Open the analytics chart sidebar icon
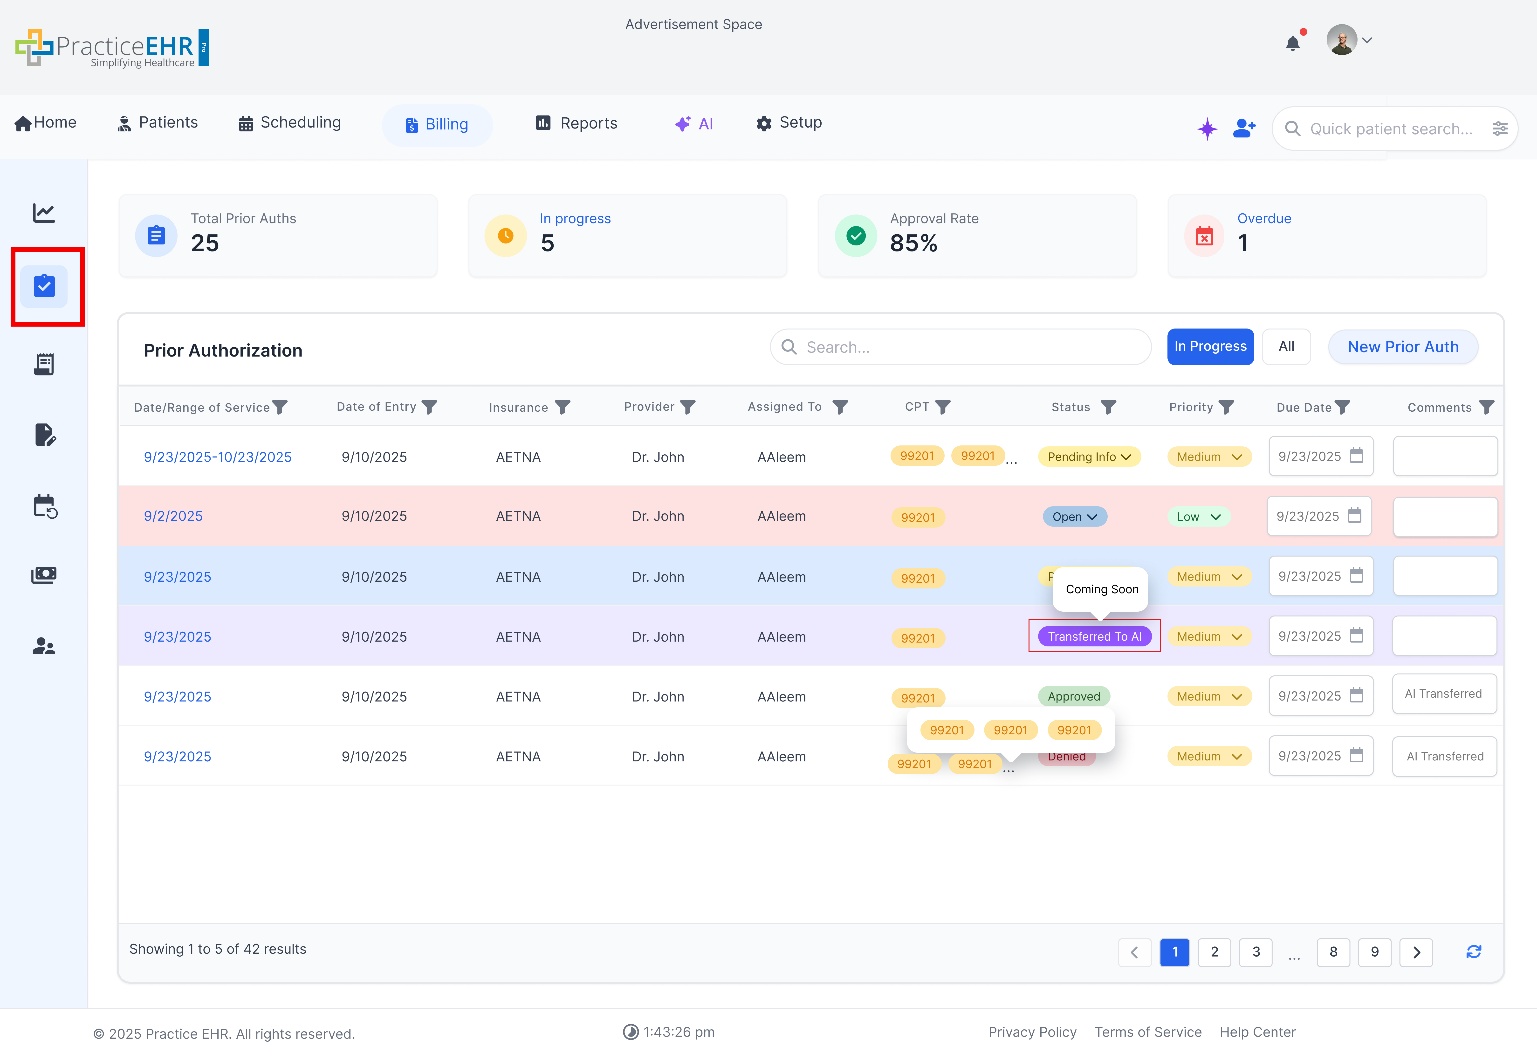Image resolution: width=1537 pixels, height=1059 pixels. 44,213
